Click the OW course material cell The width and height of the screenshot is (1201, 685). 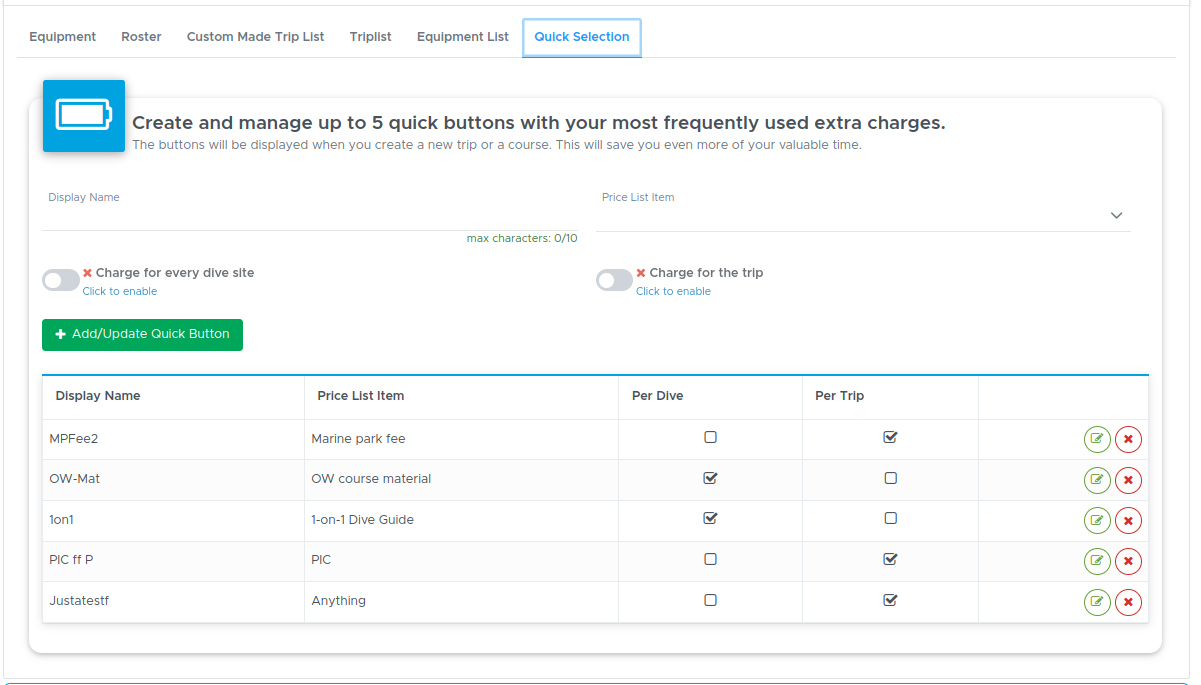(x=461, y=479)
